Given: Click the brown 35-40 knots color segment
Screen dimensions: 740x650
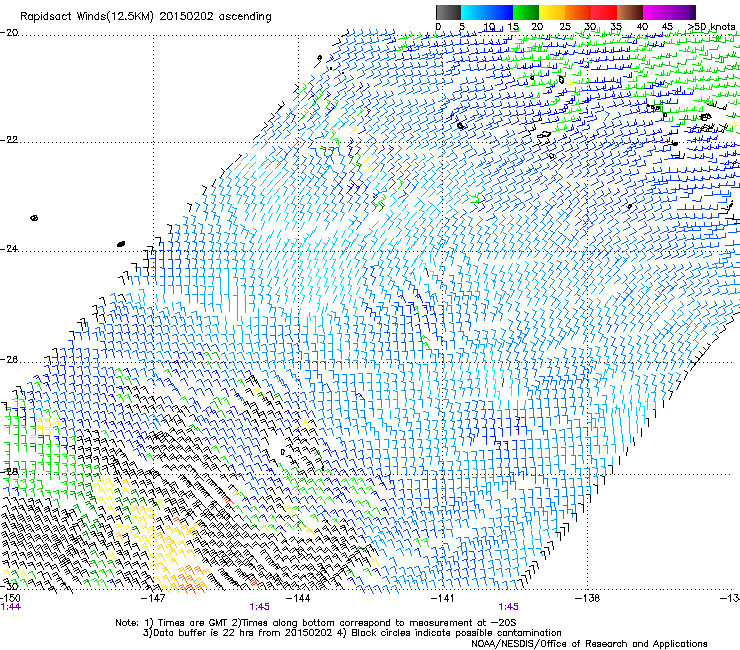Looking at the screenshot, I should coord(630,12).
